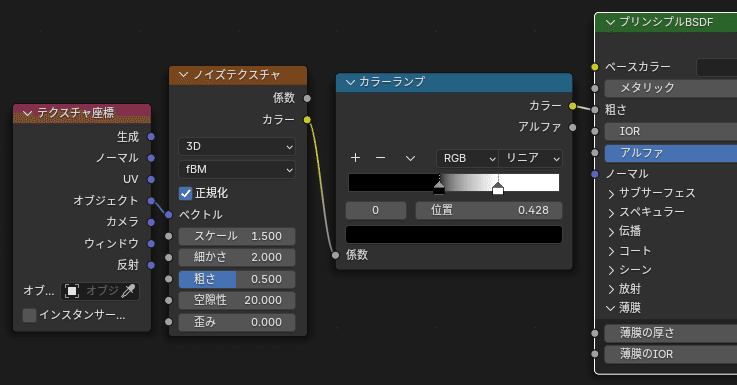Click BSDF 粗さ input socket

595,110
